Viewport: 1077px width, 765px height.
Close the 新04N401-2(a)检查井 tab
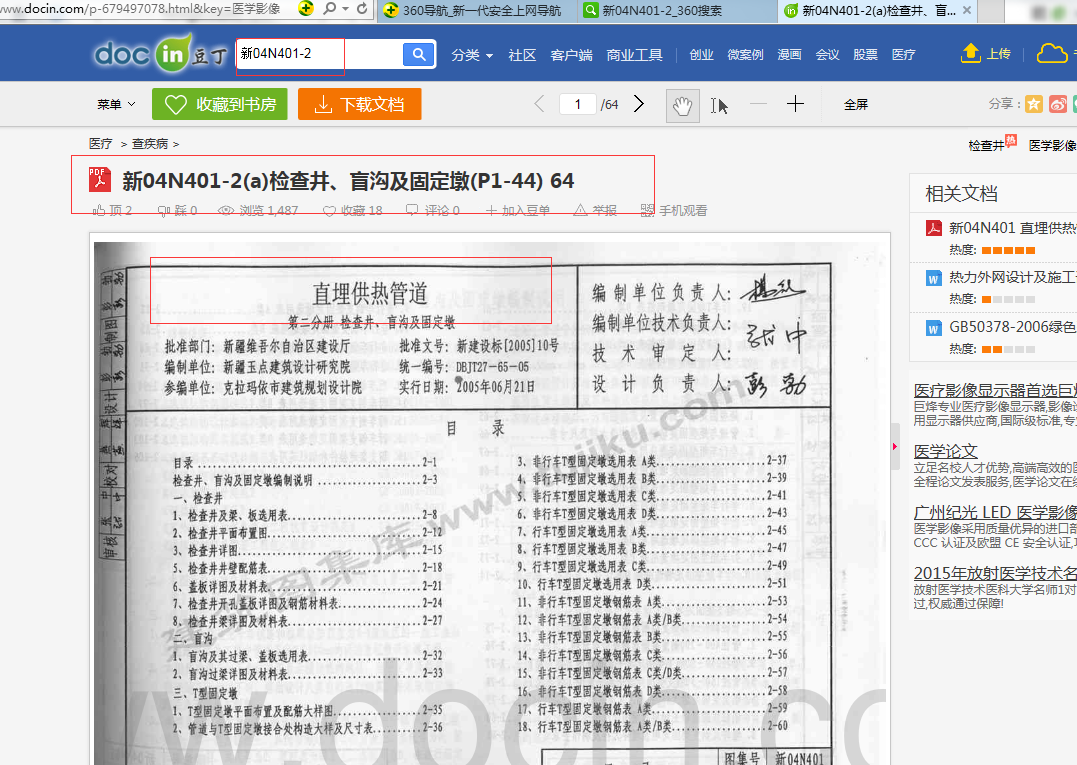coord(967,10)
